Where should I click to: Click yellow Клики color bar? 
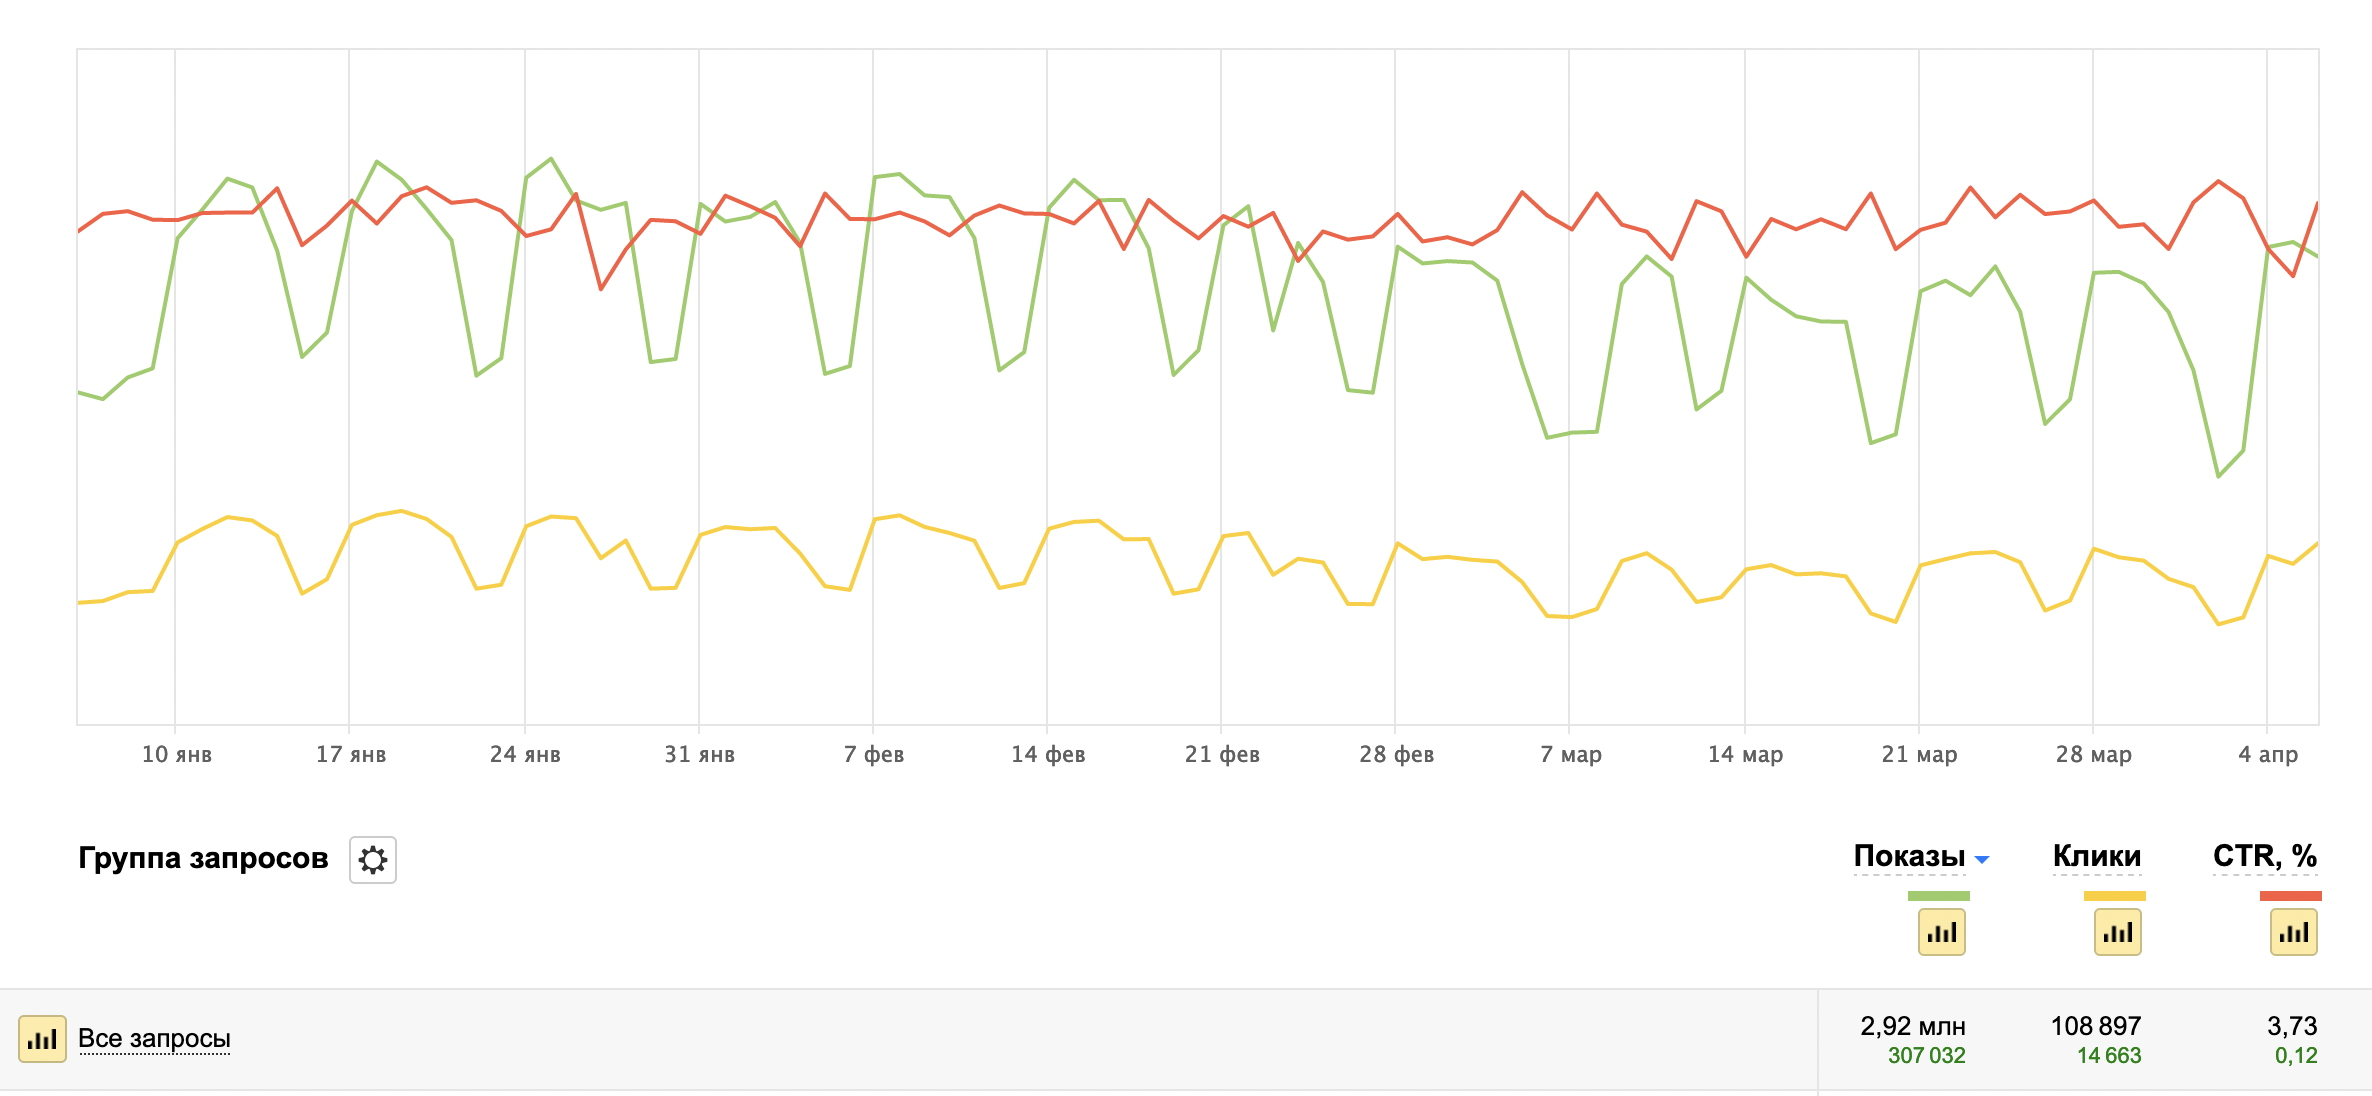click(x=2114, y=896)
